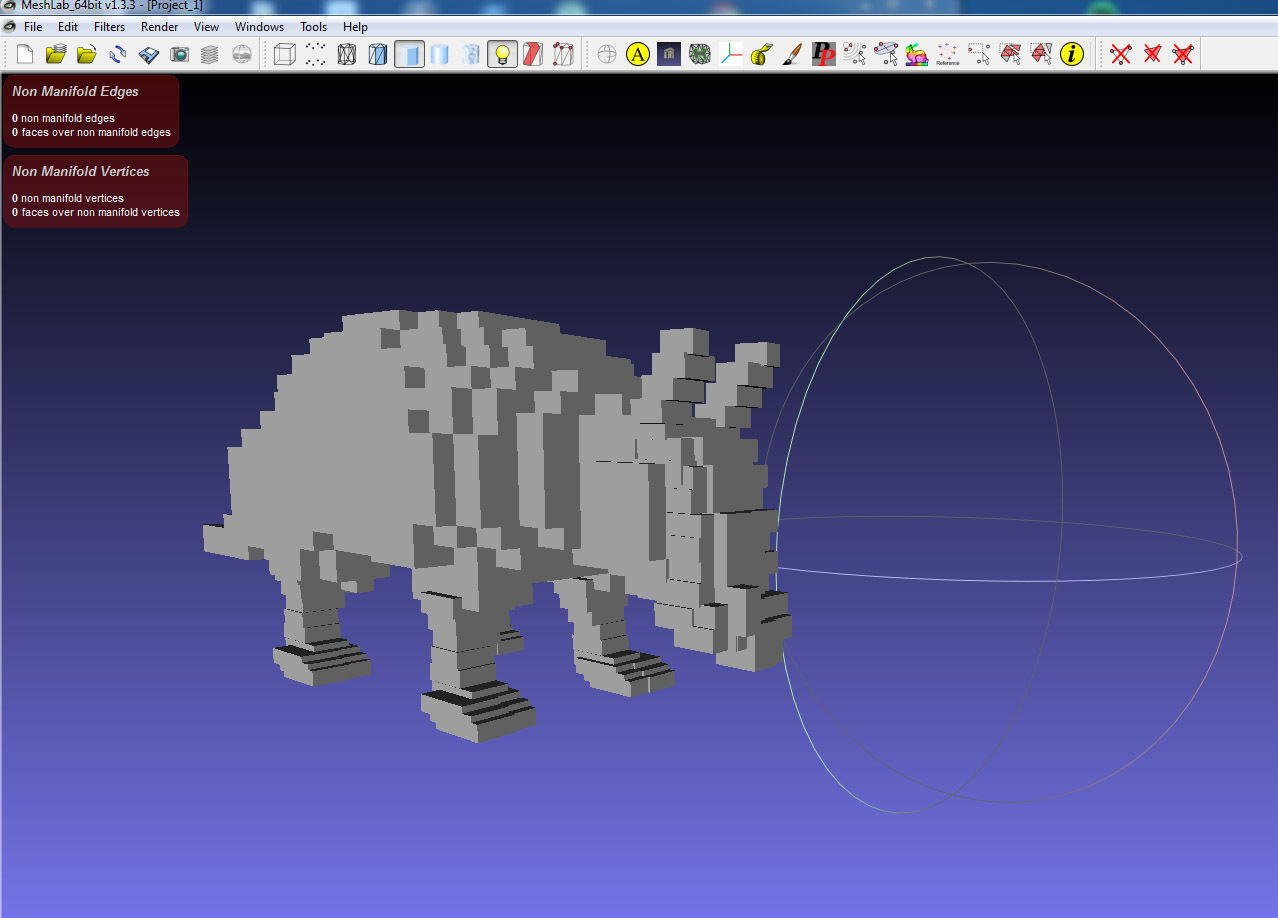
Task: Toggle Bounding Box render mode
Action: pos(285,54)
